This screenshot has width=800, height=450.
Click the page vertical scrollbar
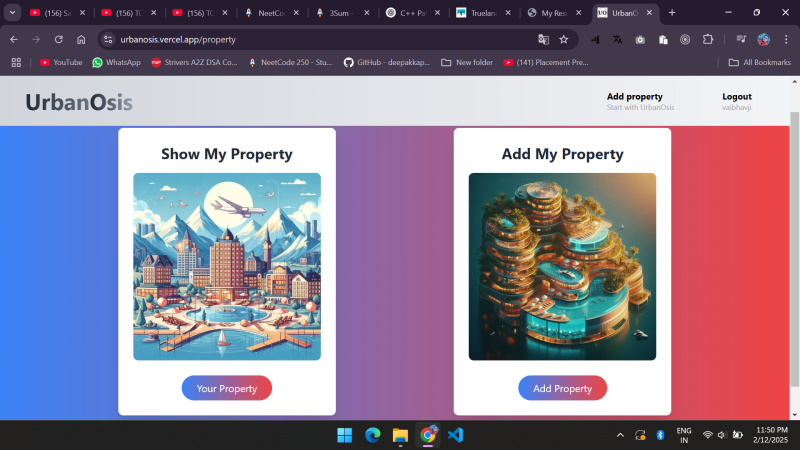coord(794,249)
